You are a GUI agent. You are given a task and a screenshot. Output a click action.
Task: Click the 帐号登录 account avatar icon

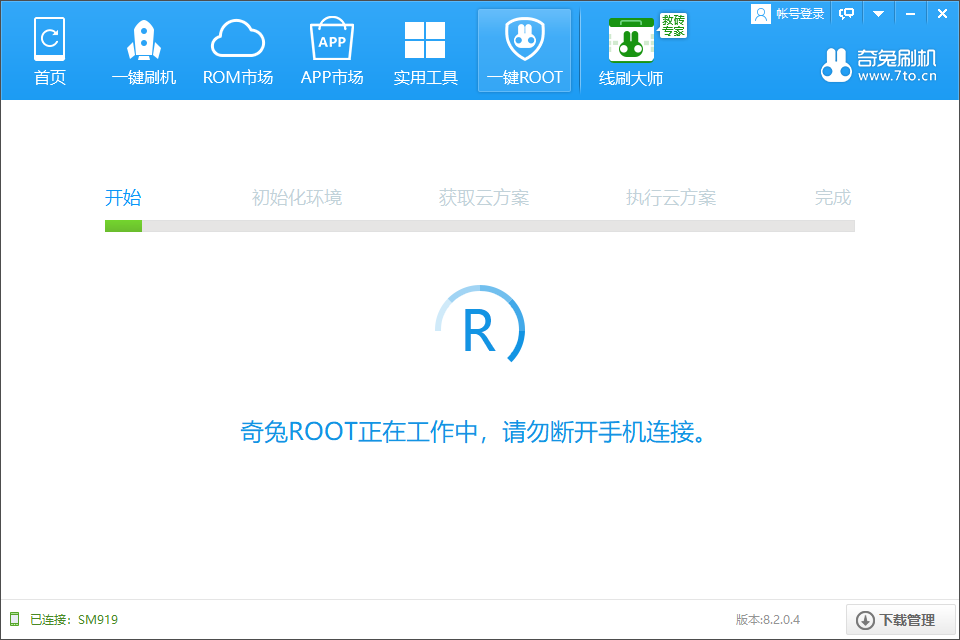tap(760, 14)
